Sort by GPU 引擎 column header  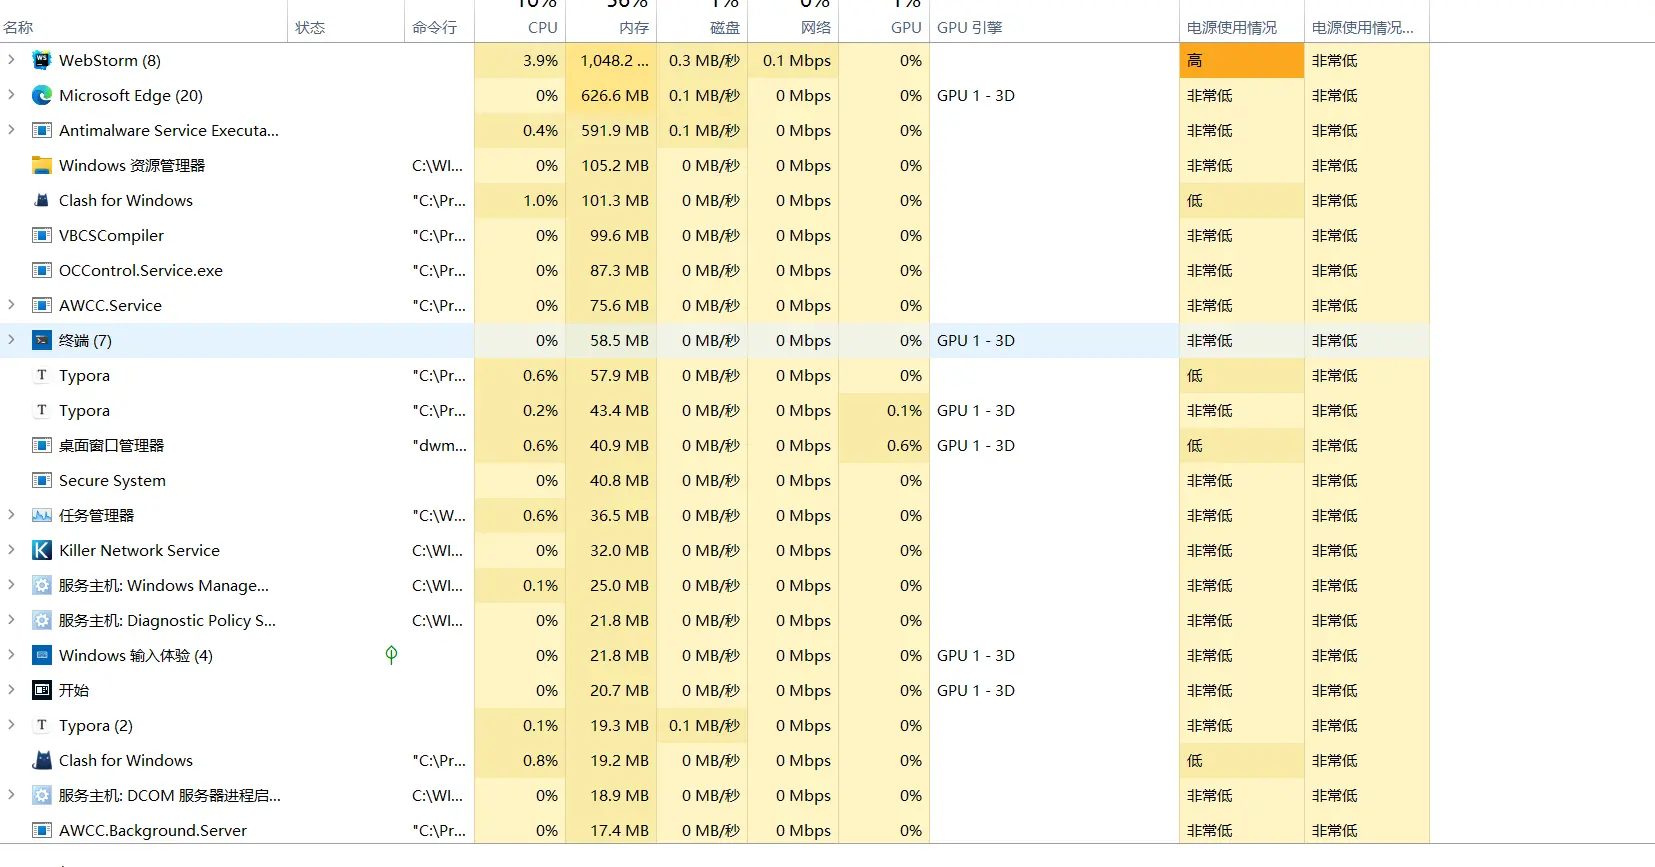click(969, 27)
